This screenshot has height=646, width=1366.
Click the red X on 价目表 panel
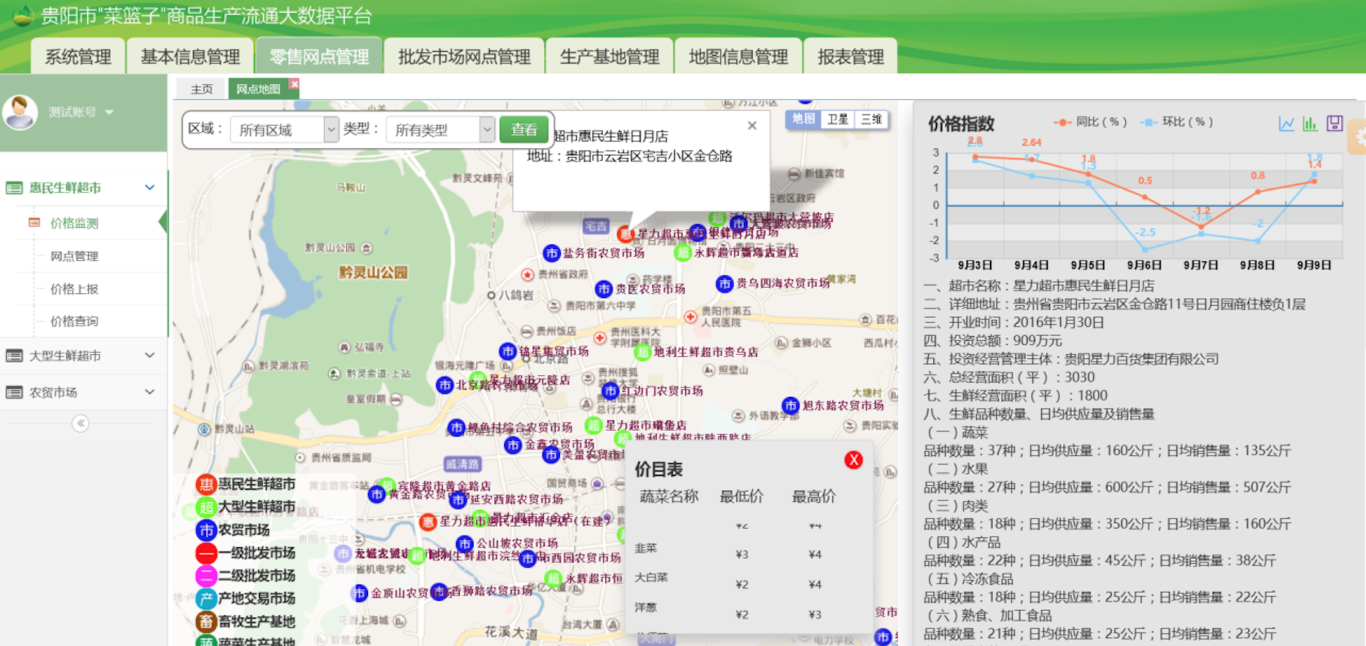click(x=853, y=460)
